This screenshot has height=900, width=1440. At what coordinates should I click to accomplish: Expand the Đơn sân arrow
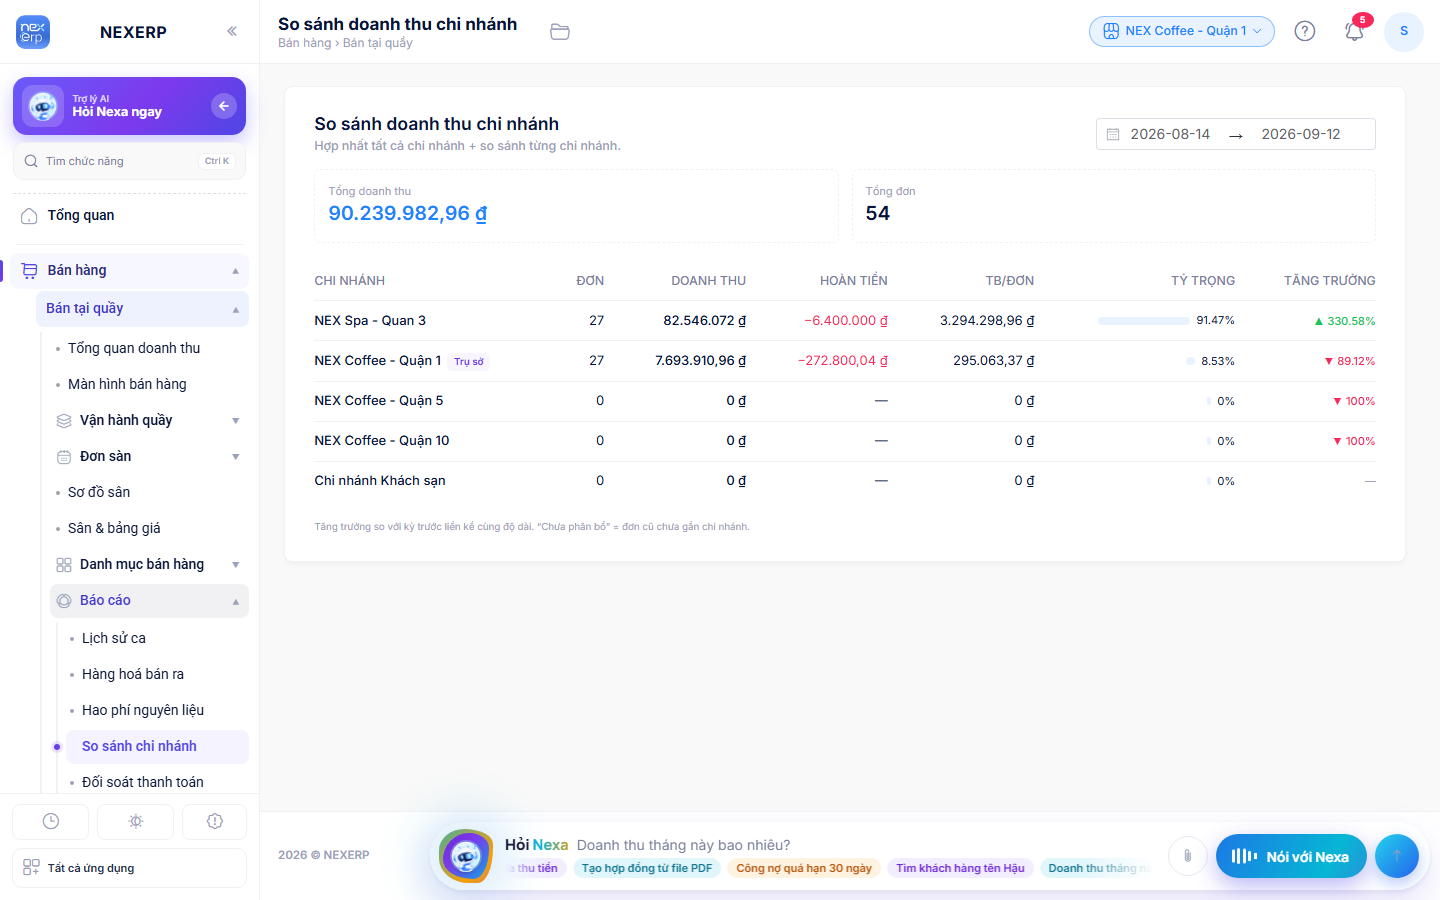pyautogui.click(x=236, y=457)
